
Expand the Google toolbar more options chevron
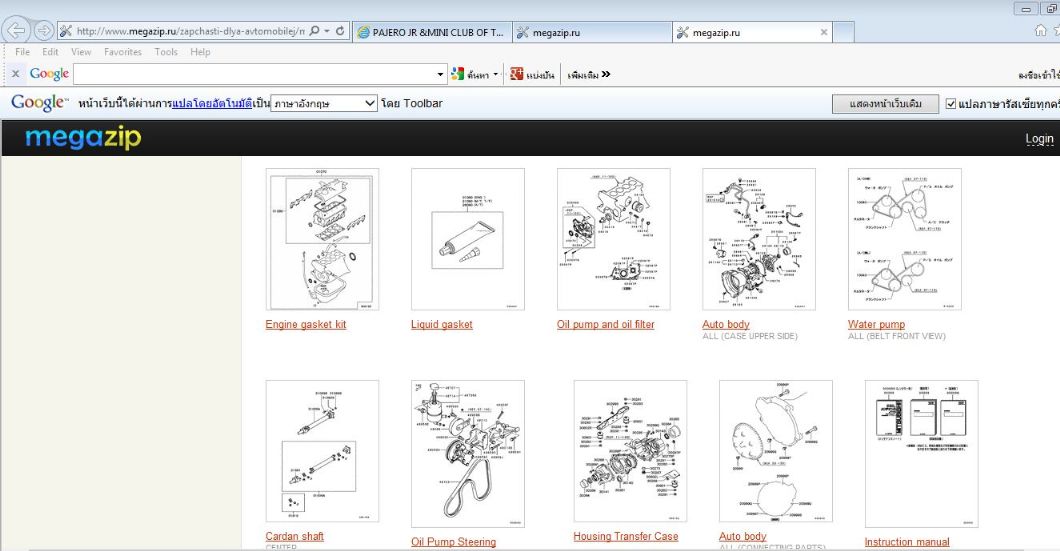[606, 74]
